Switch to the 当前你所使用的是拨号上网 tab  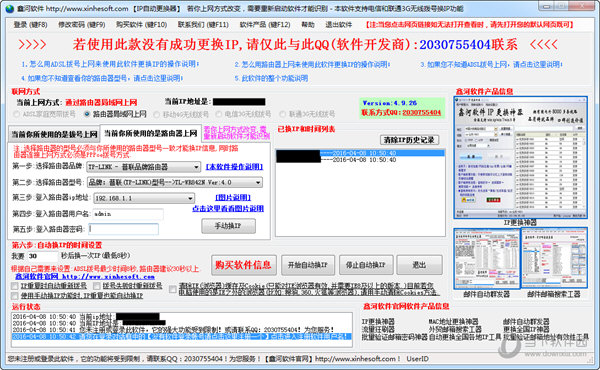54,134
